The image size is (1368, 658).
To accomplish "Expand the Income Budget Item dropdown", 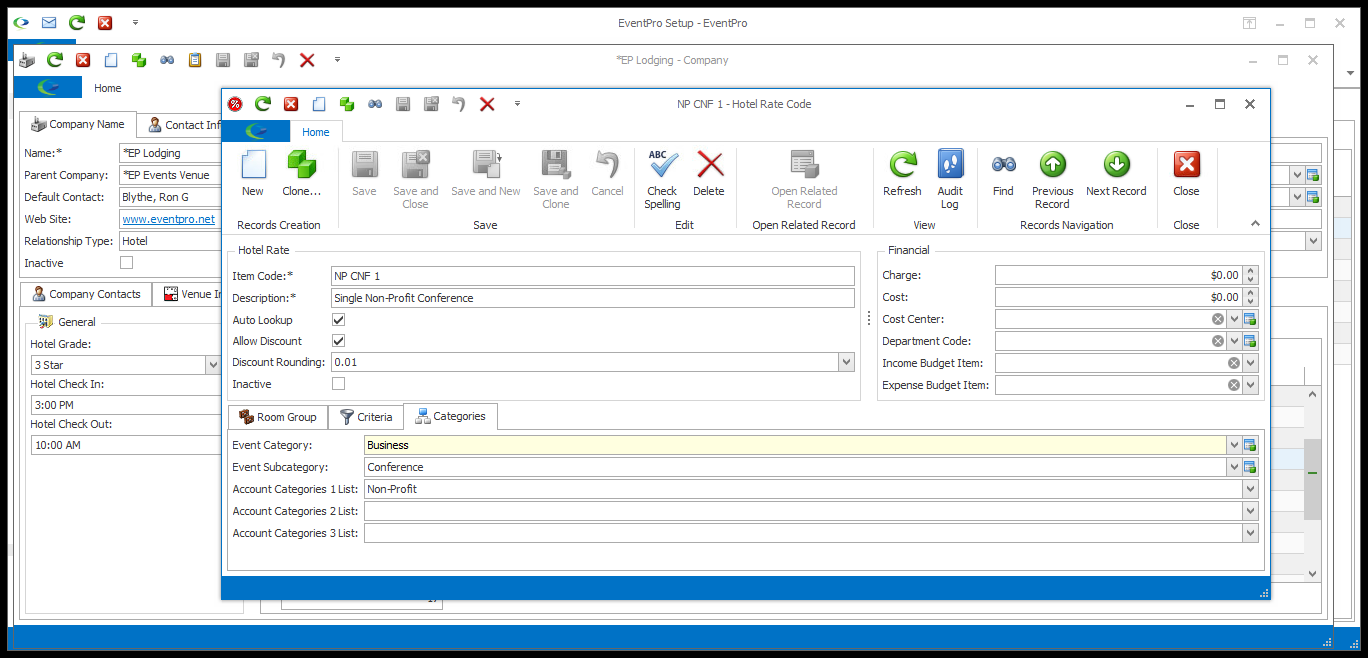I will click(1250, 363).
